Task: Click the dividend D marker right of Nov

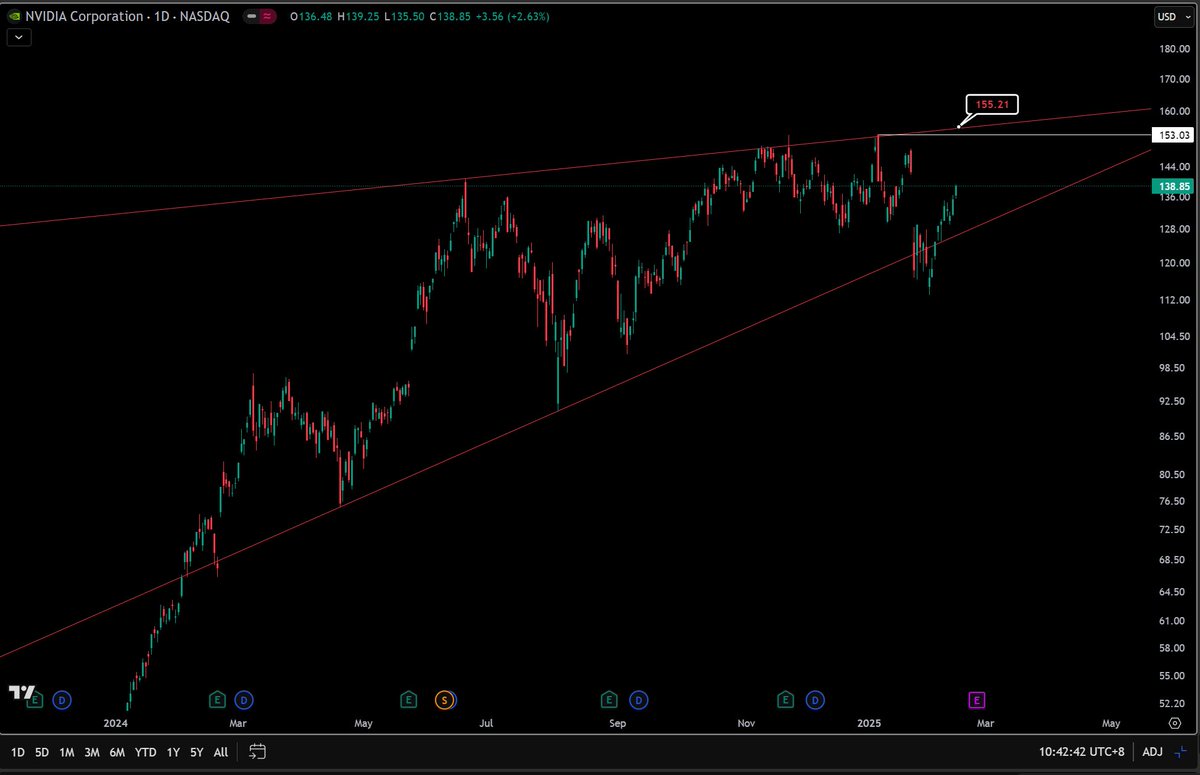Action: (x=816, y=699)
